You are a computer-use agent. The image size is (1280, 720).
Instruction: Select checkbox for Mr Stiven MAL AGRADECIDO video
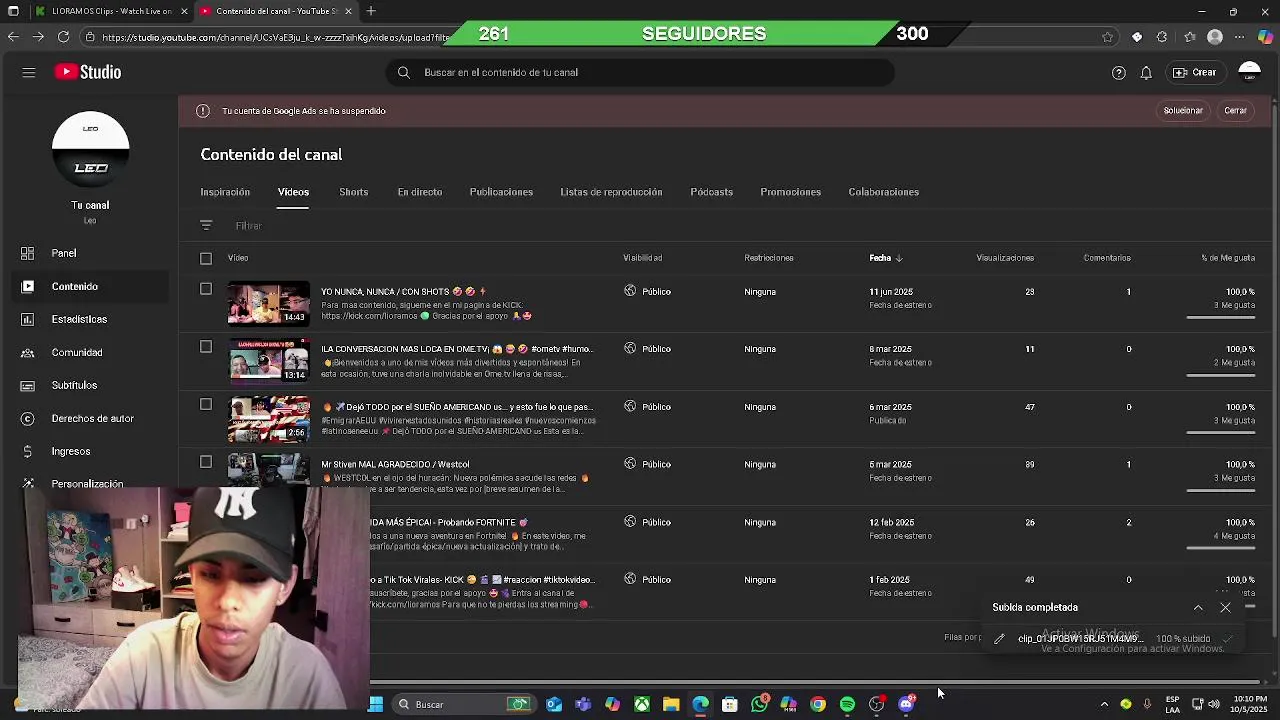[206, 462]
